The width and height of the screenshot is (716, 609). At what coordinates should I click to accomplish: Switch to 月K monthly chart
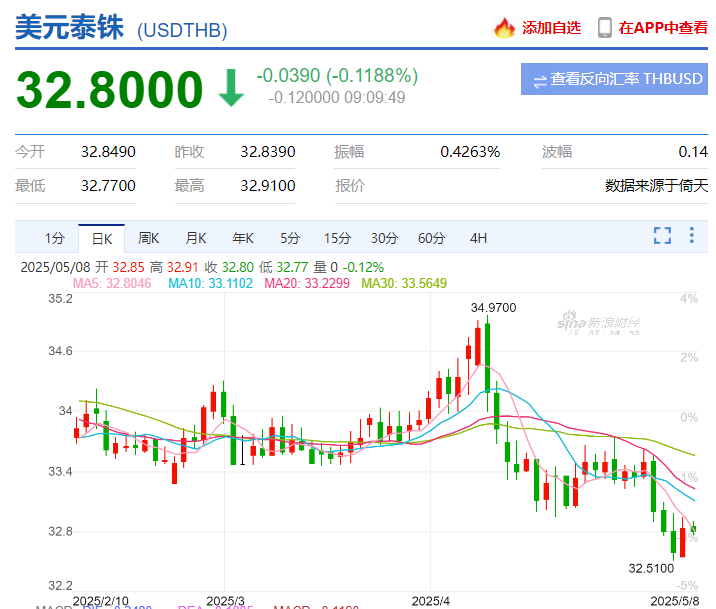tap(196, 238)
